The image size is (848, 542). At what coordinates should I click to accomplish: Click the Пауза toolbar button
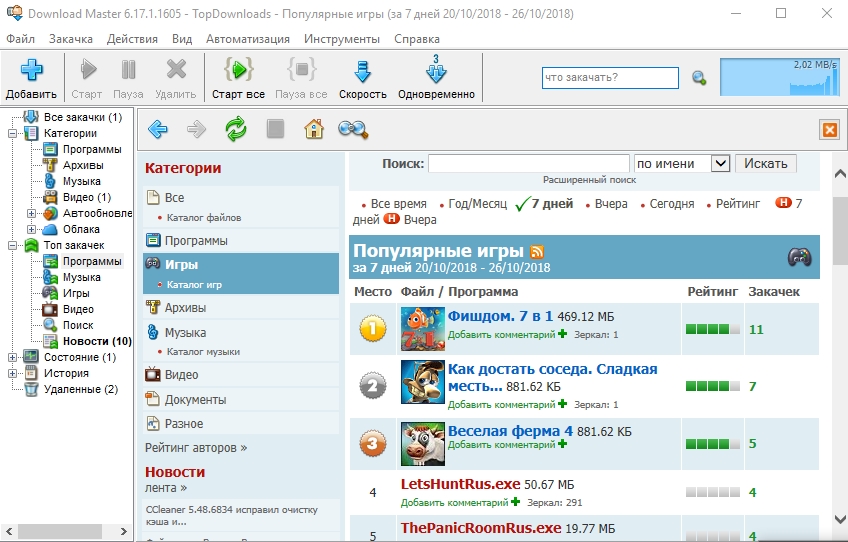click(128, 79)
